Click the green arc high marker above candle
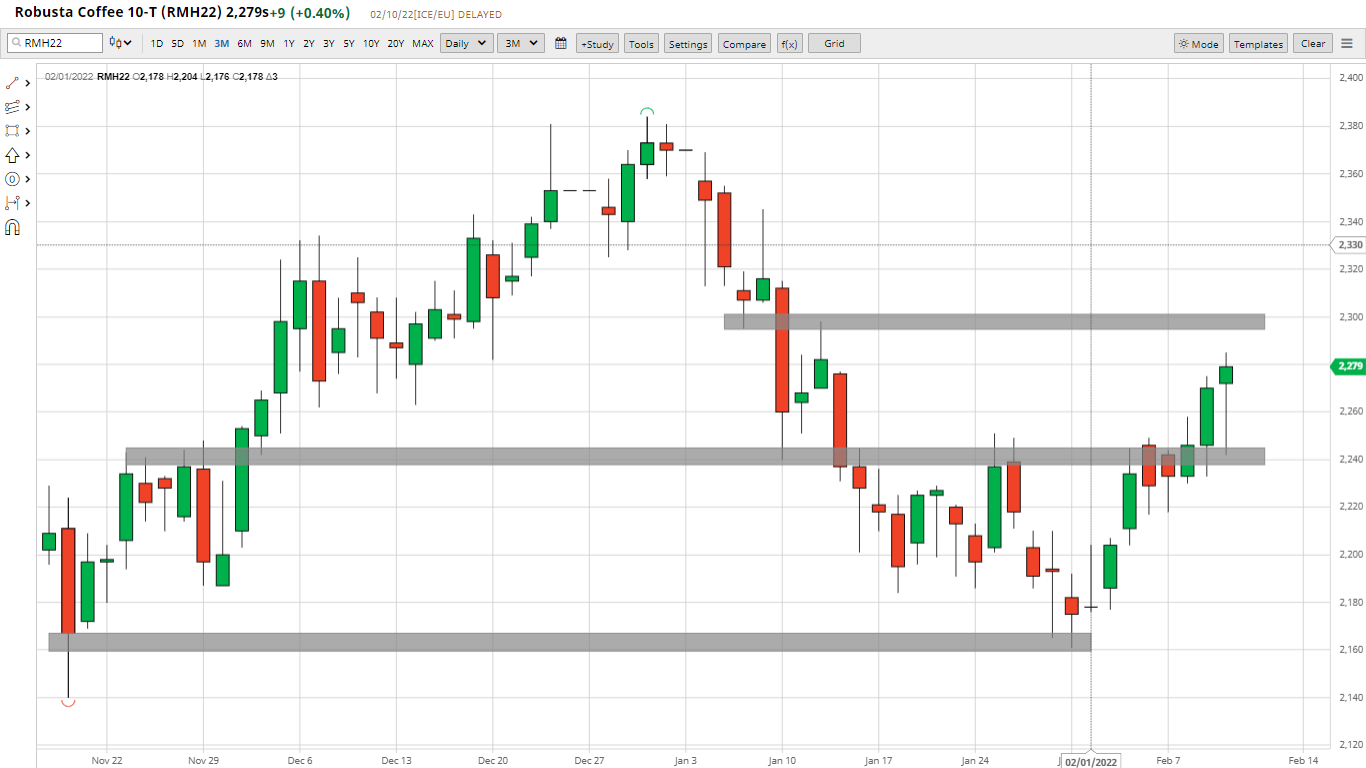Screen dimensions: 1366x768 (x=647, y=112)
